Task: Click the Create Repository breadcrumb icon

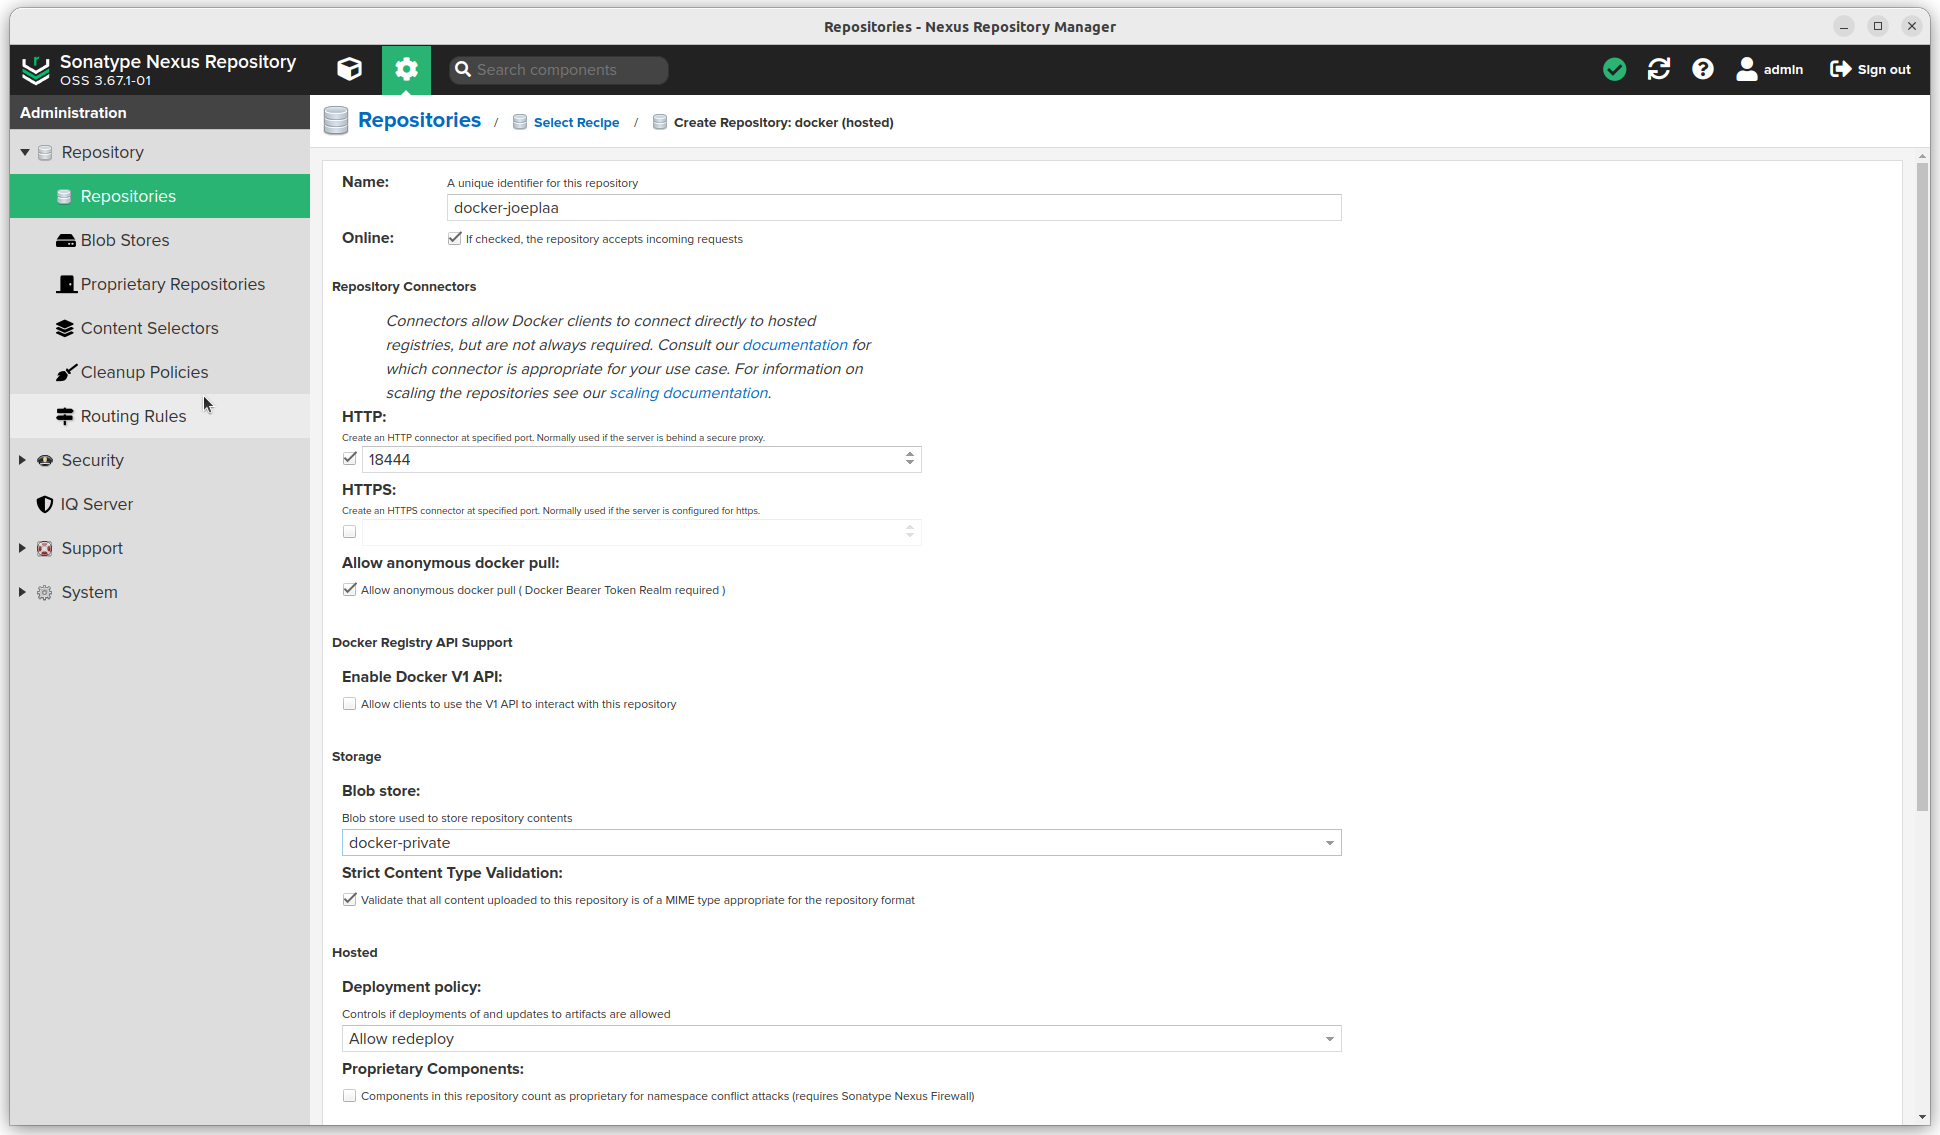Action: tap(660, 122)
